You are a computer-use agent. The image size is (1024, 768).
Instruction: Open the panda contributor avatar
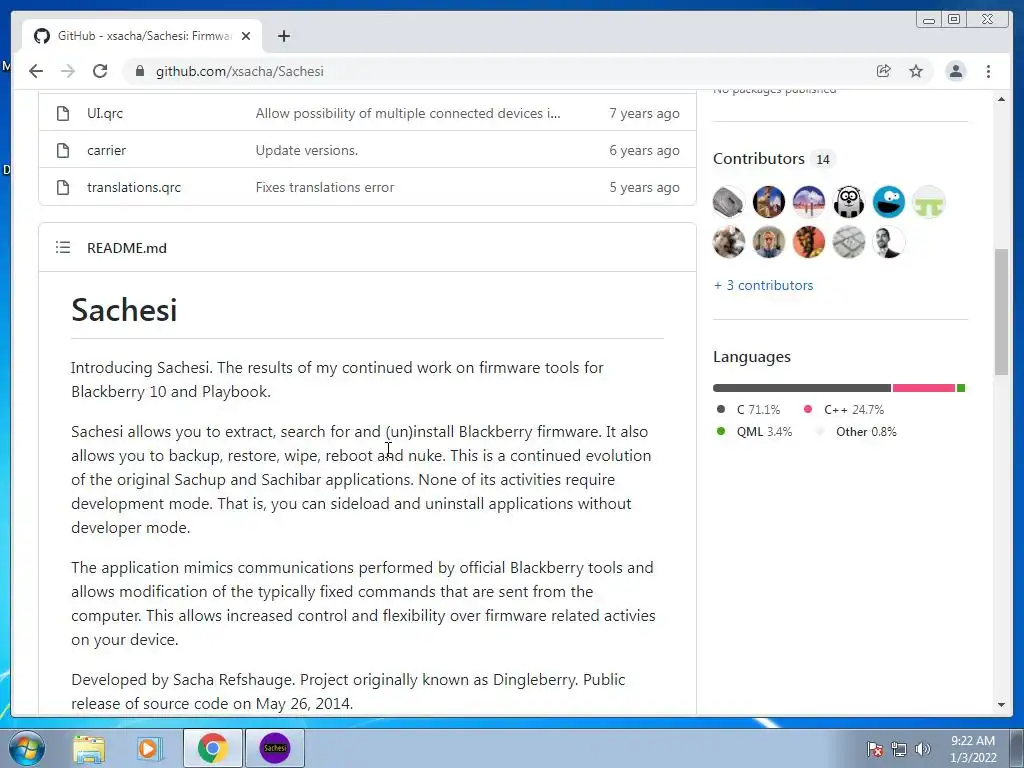pos(848,202)
